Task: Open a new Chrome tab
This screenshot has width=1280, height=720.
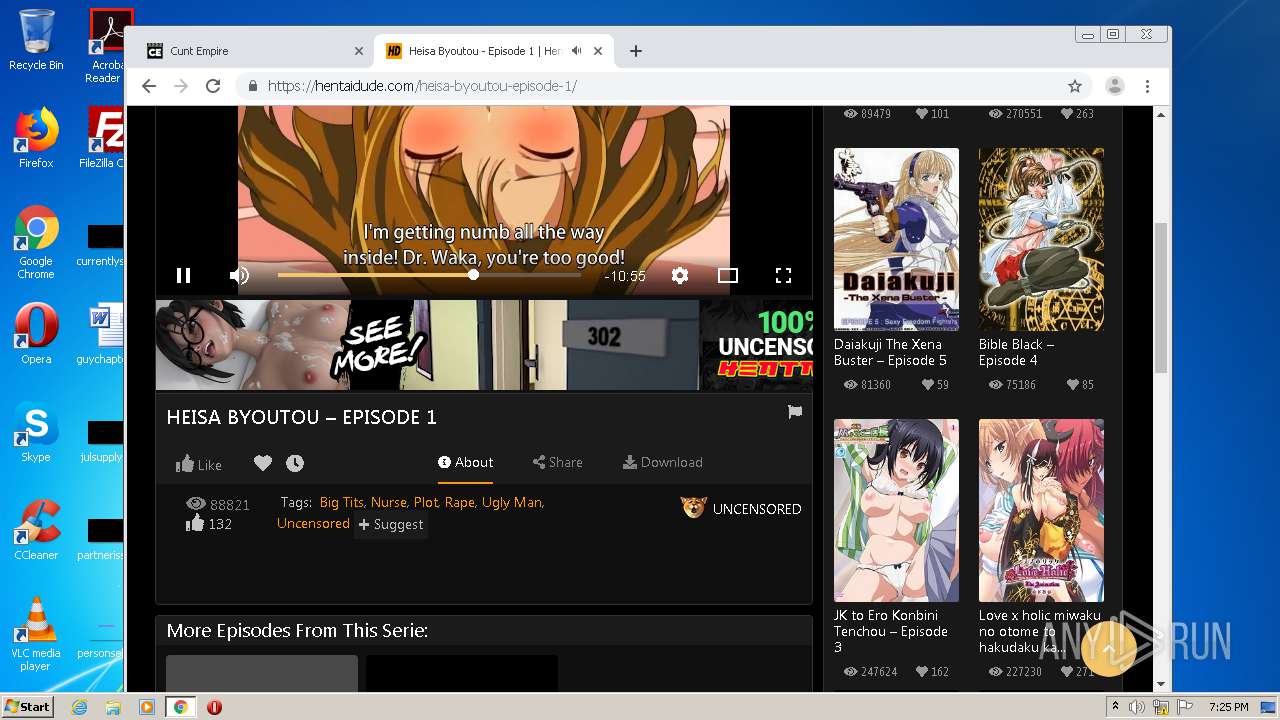Action: tap(636, 51)
